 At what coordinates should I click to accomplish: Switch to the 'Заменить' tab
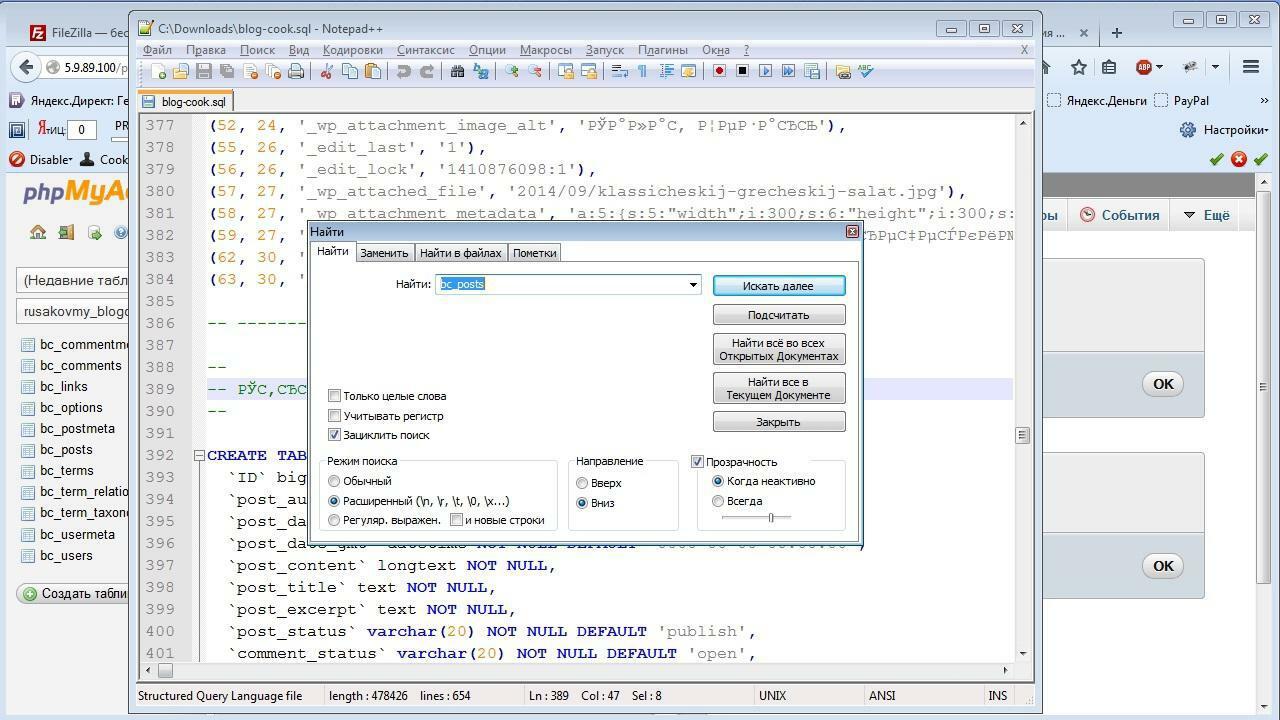pyautogui.click(x=384, y=253)
